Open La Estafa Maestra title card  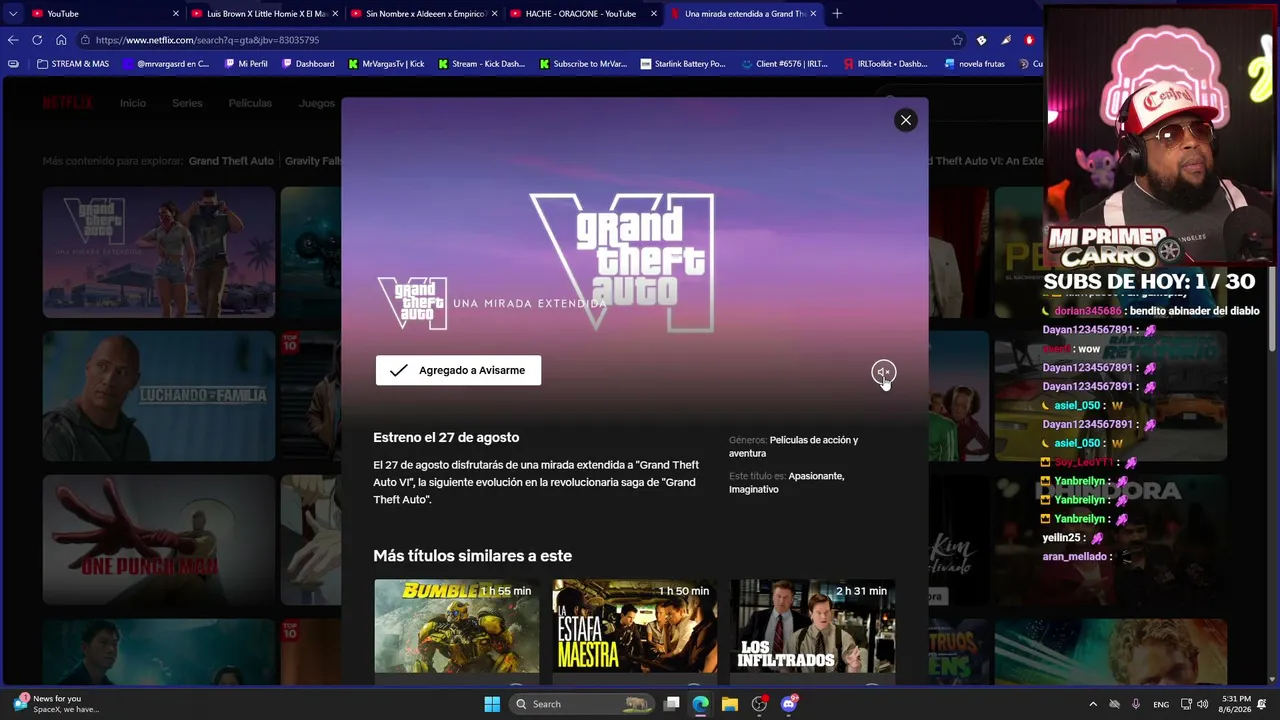(x=635, y=627)
